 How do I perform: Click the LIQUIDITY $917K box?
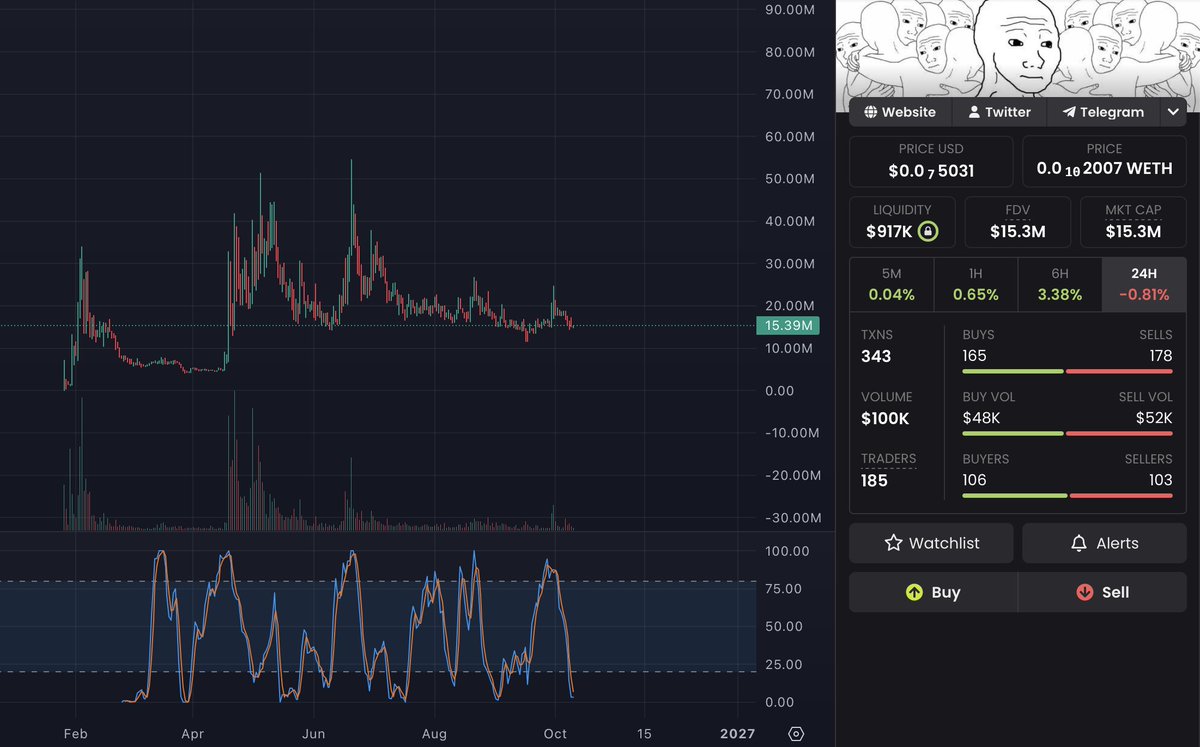(902, 222)
